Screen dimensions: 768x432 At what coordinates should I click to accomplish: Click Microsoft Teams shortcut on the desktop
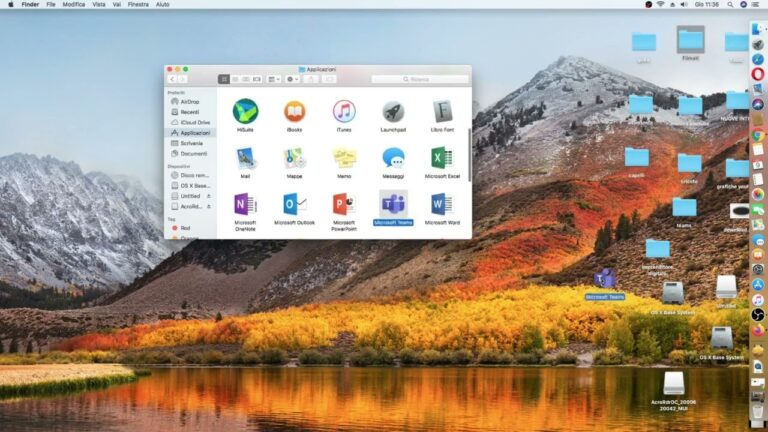(x=605, y=279)
